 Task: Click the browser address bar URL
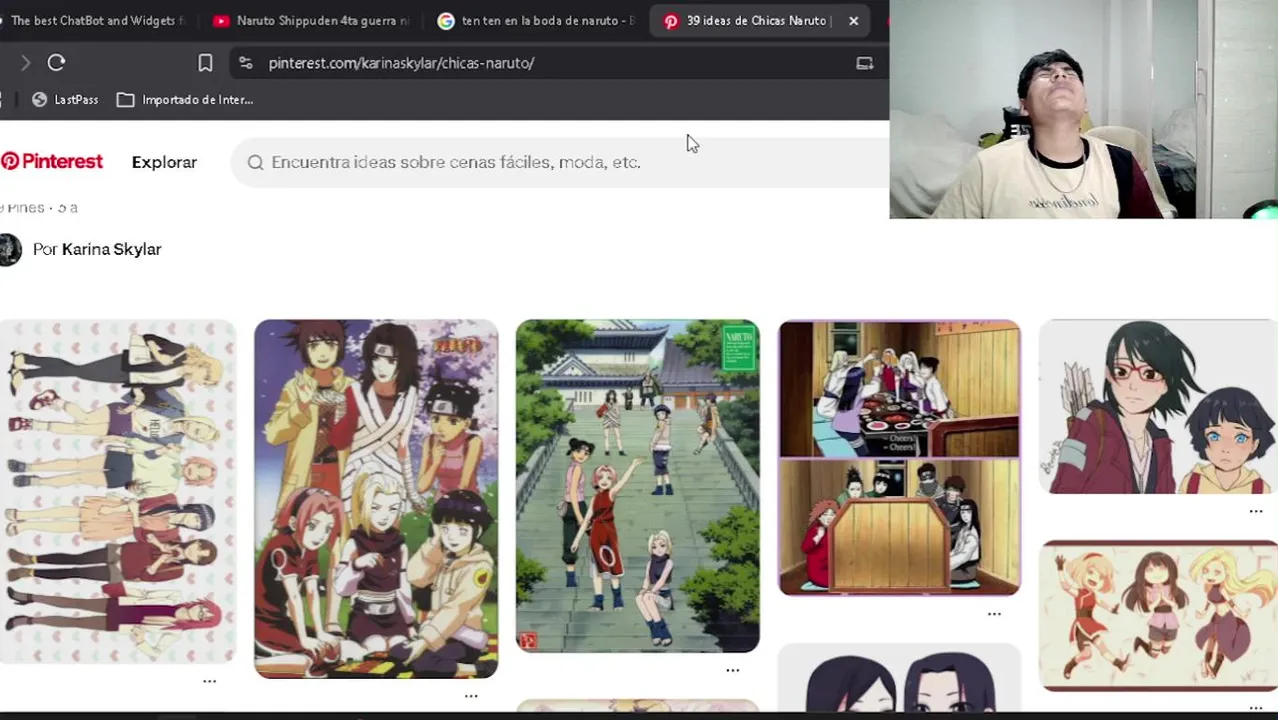point(401,63)
